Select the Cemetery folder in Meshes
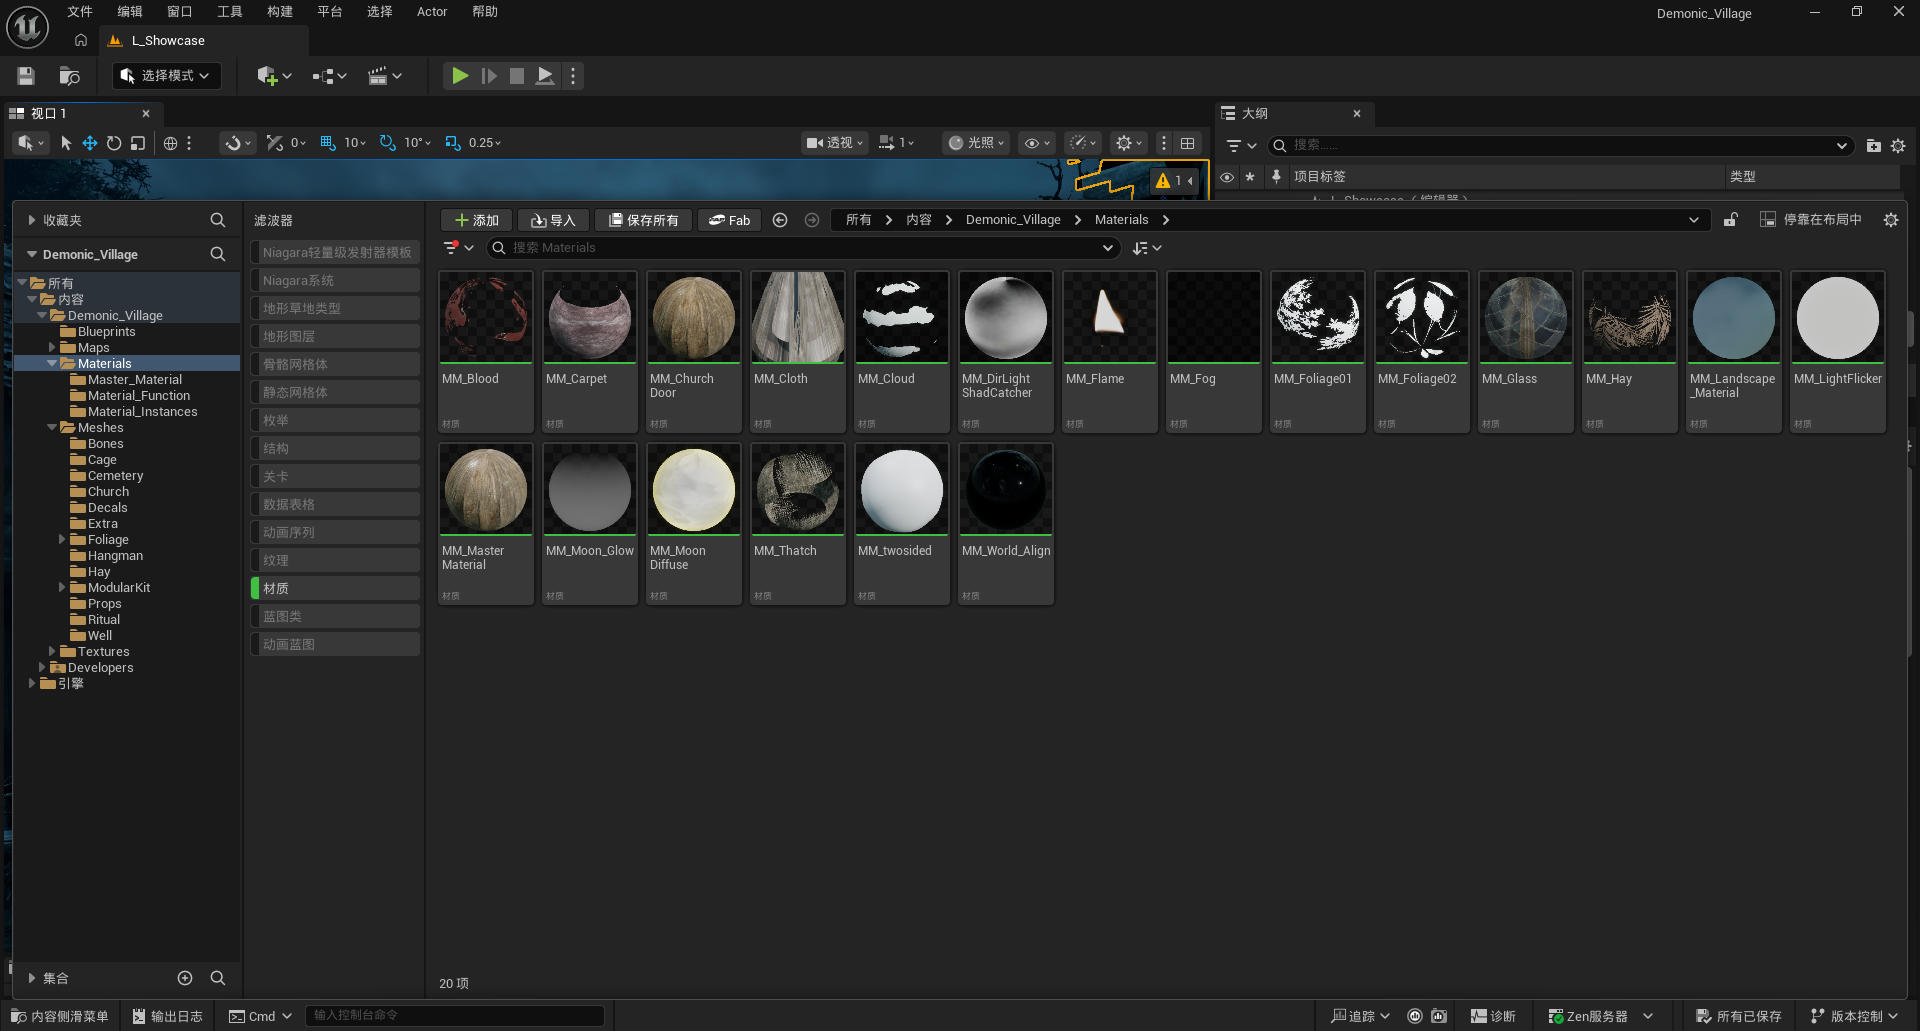Viewport: 1920px width, 1031px height. coord(115,476)
